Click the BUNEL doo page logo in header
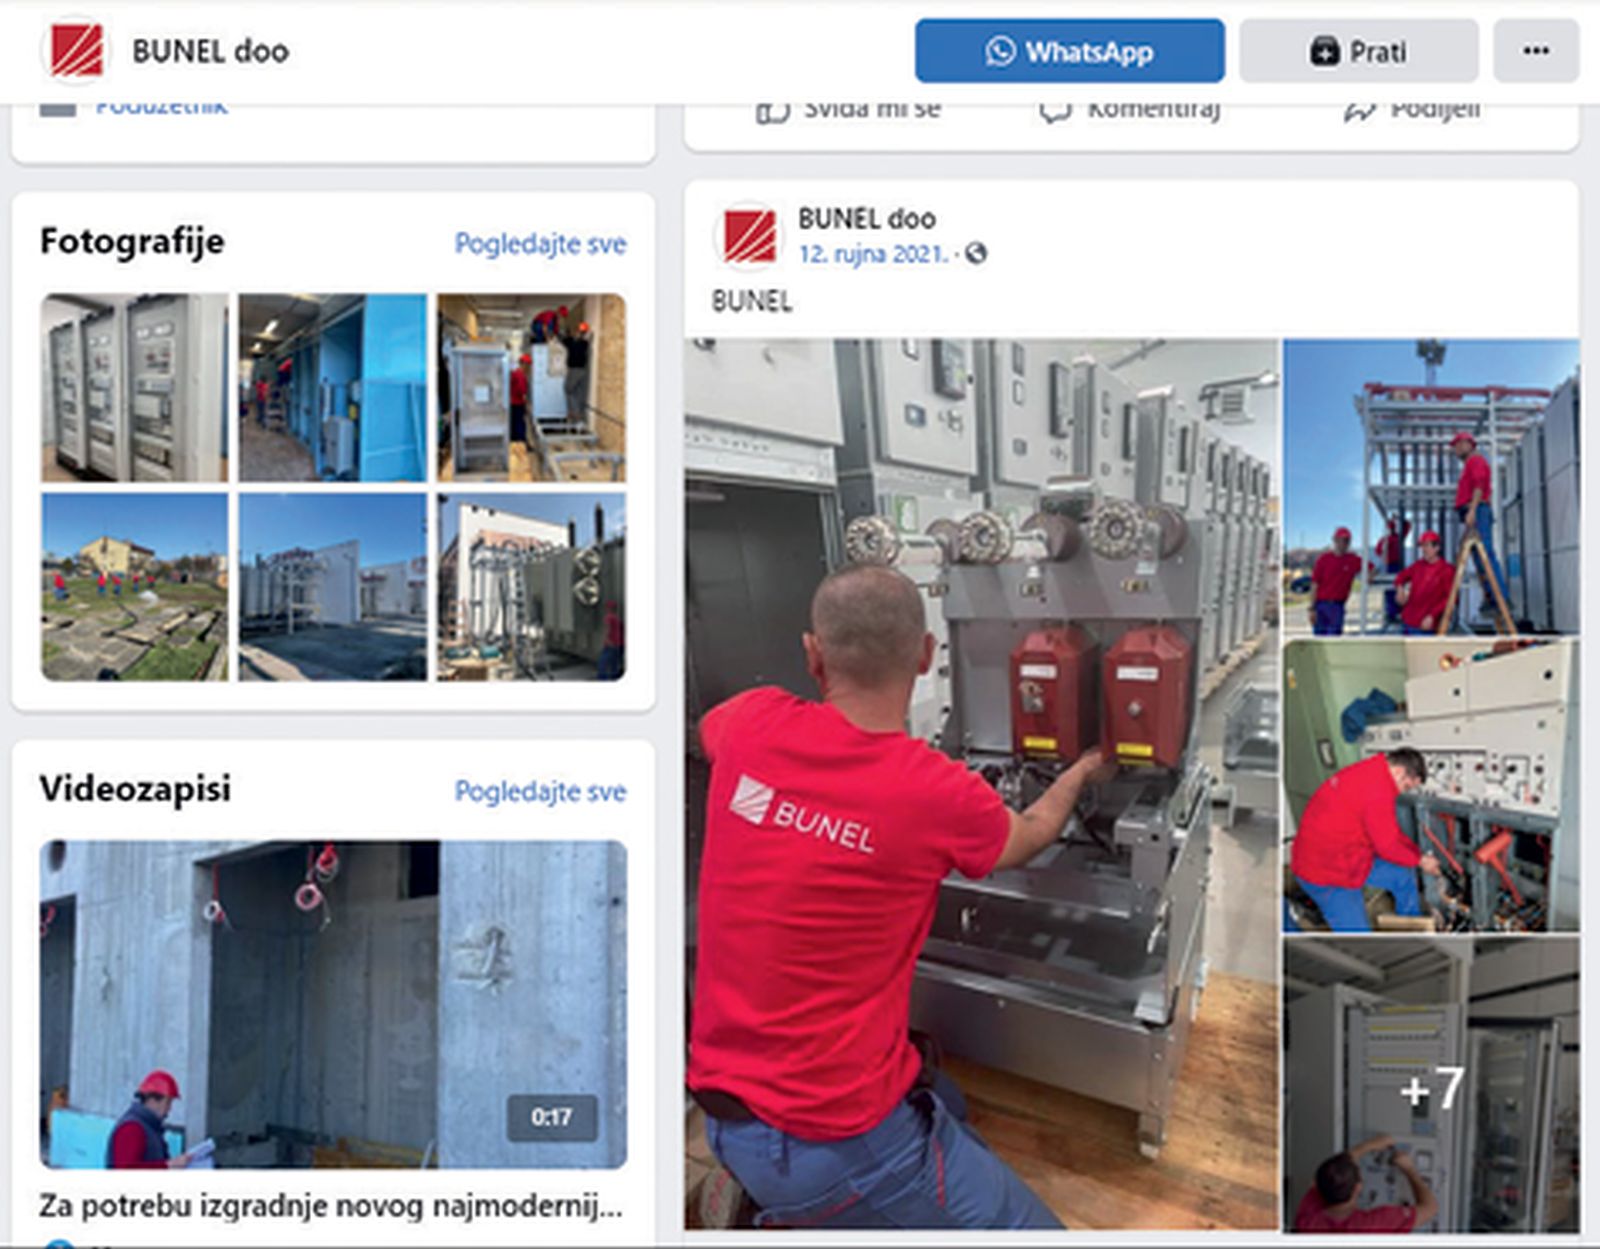Screen dimensions: 1600x1249 pyautogui.click(x=75, y=50)
